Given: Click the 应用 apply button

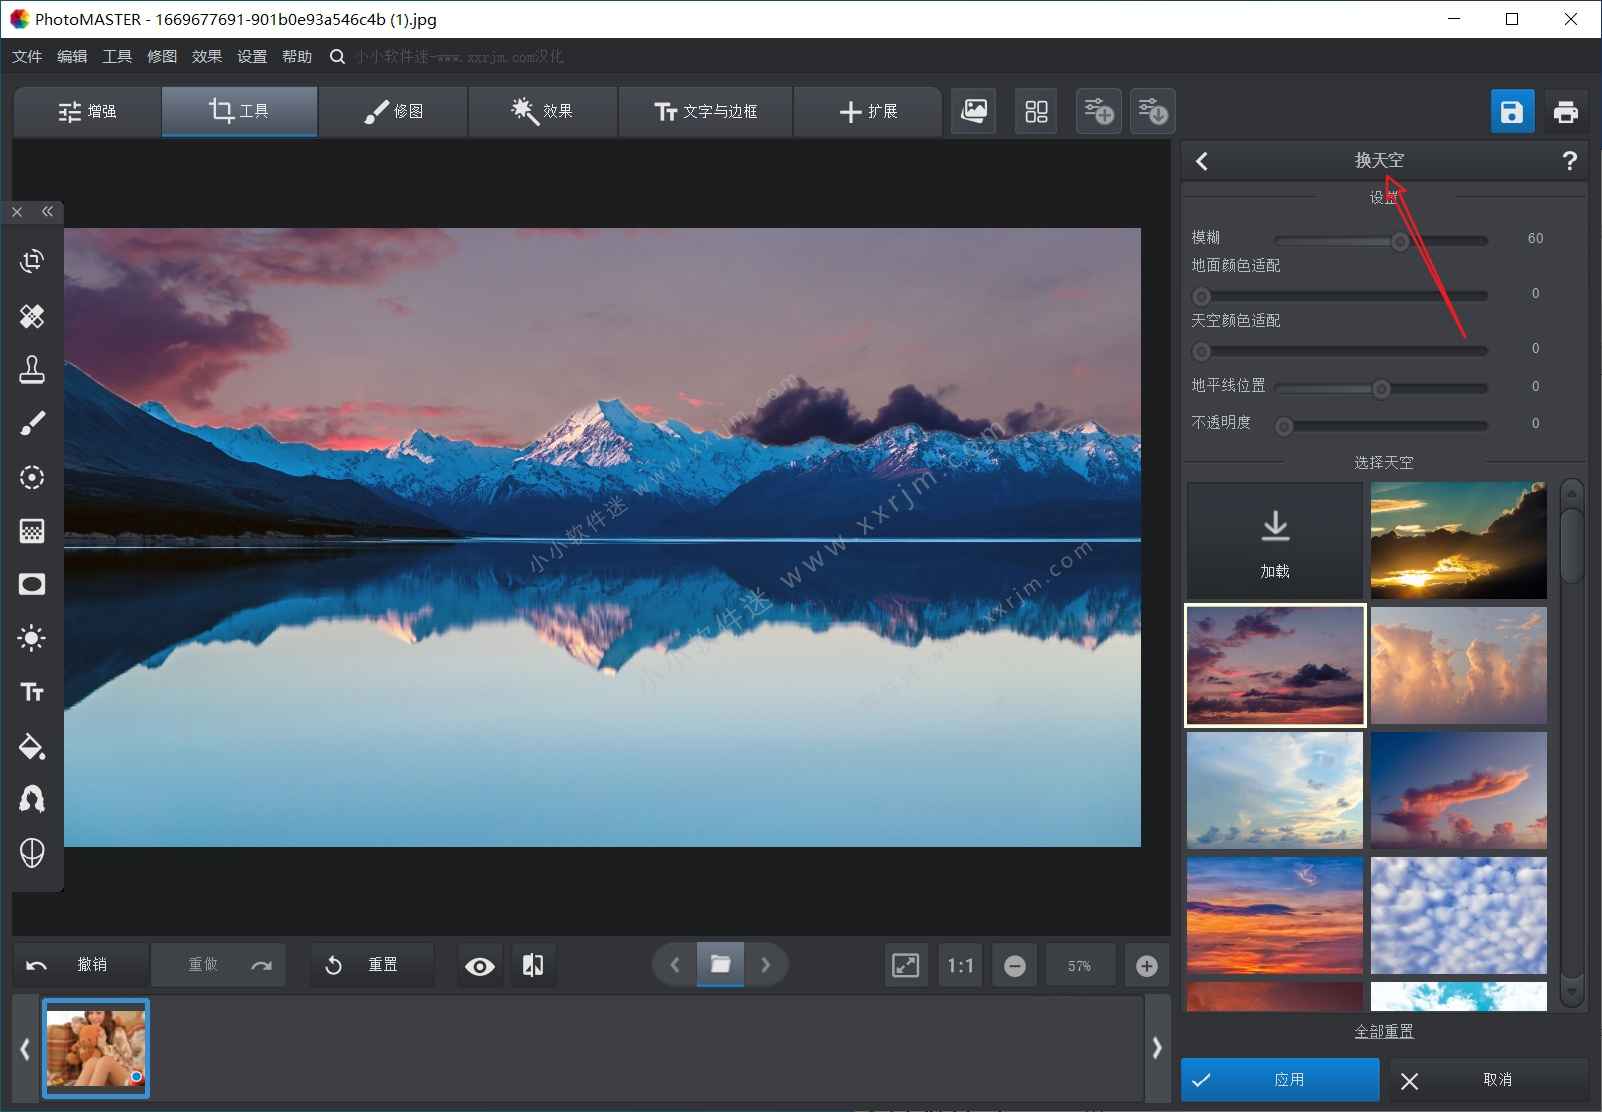Looking at the screenshot, I should [x=1280, y=1080].
